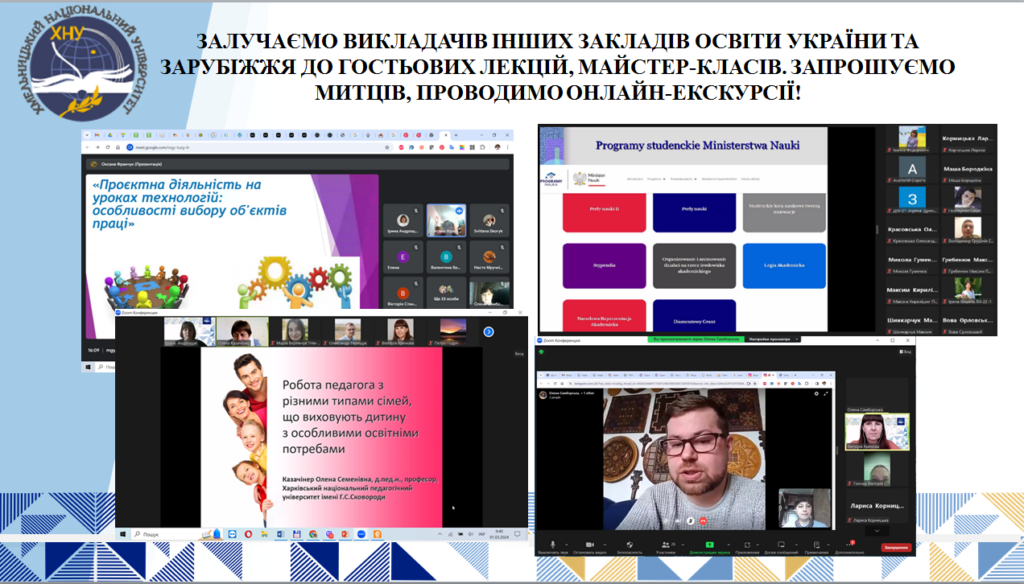This screenshot has width=1024, height=584.
Task: Expand the audio options caret beside the microphone
Action: pos(566,543)
